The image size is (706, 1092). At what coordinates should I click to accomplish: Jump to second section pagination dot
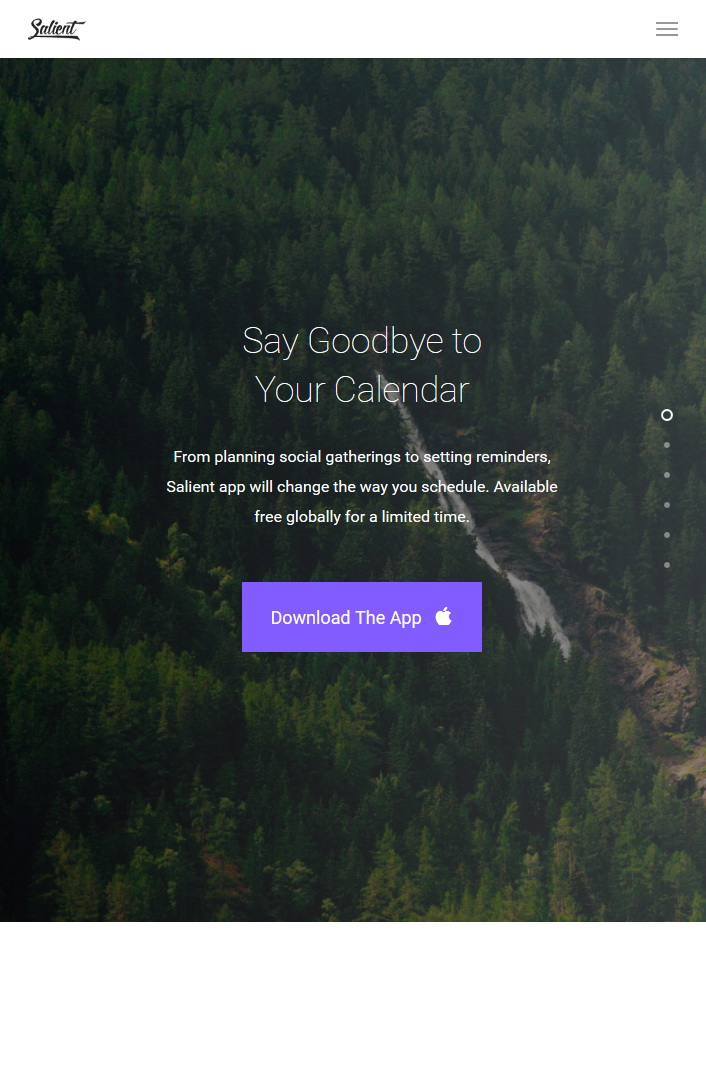(x=666, y=445)
